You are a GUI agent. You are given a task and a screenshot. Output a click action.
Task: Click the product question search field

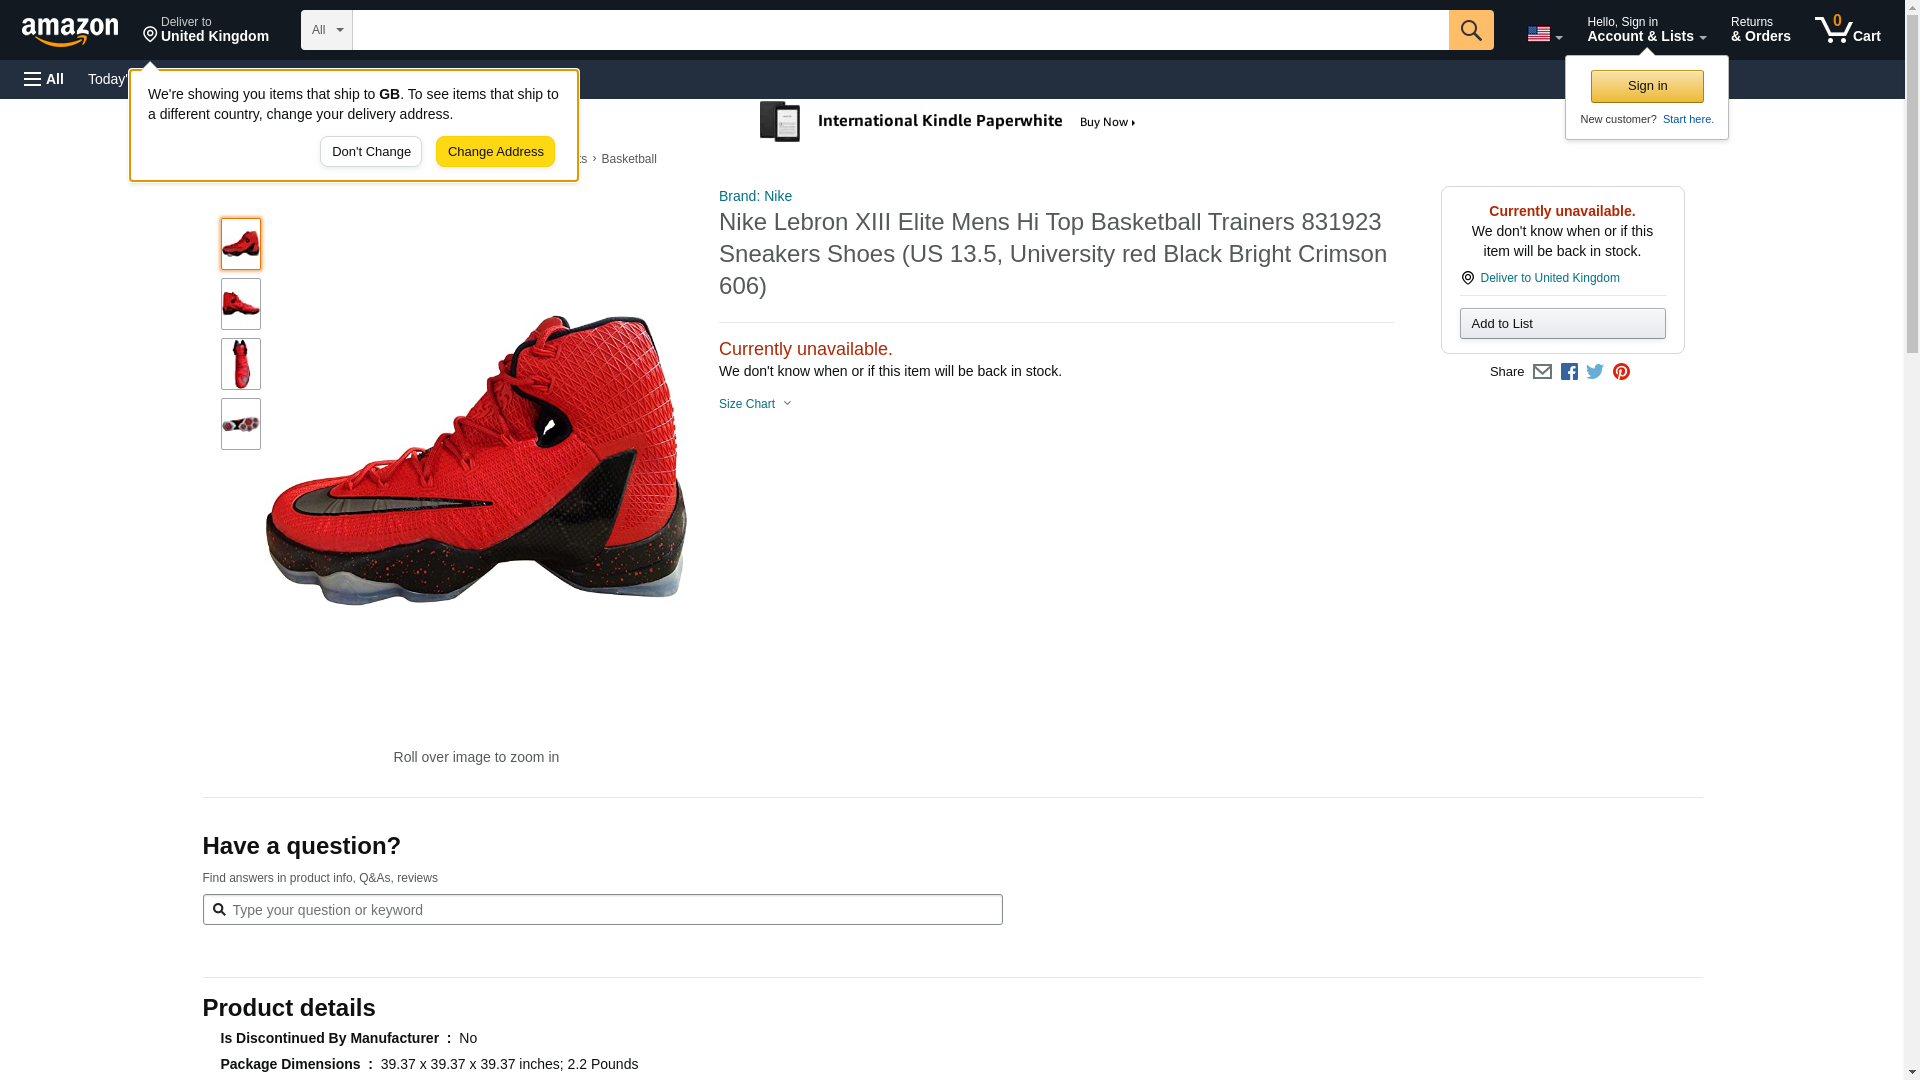tap(610, 910)
